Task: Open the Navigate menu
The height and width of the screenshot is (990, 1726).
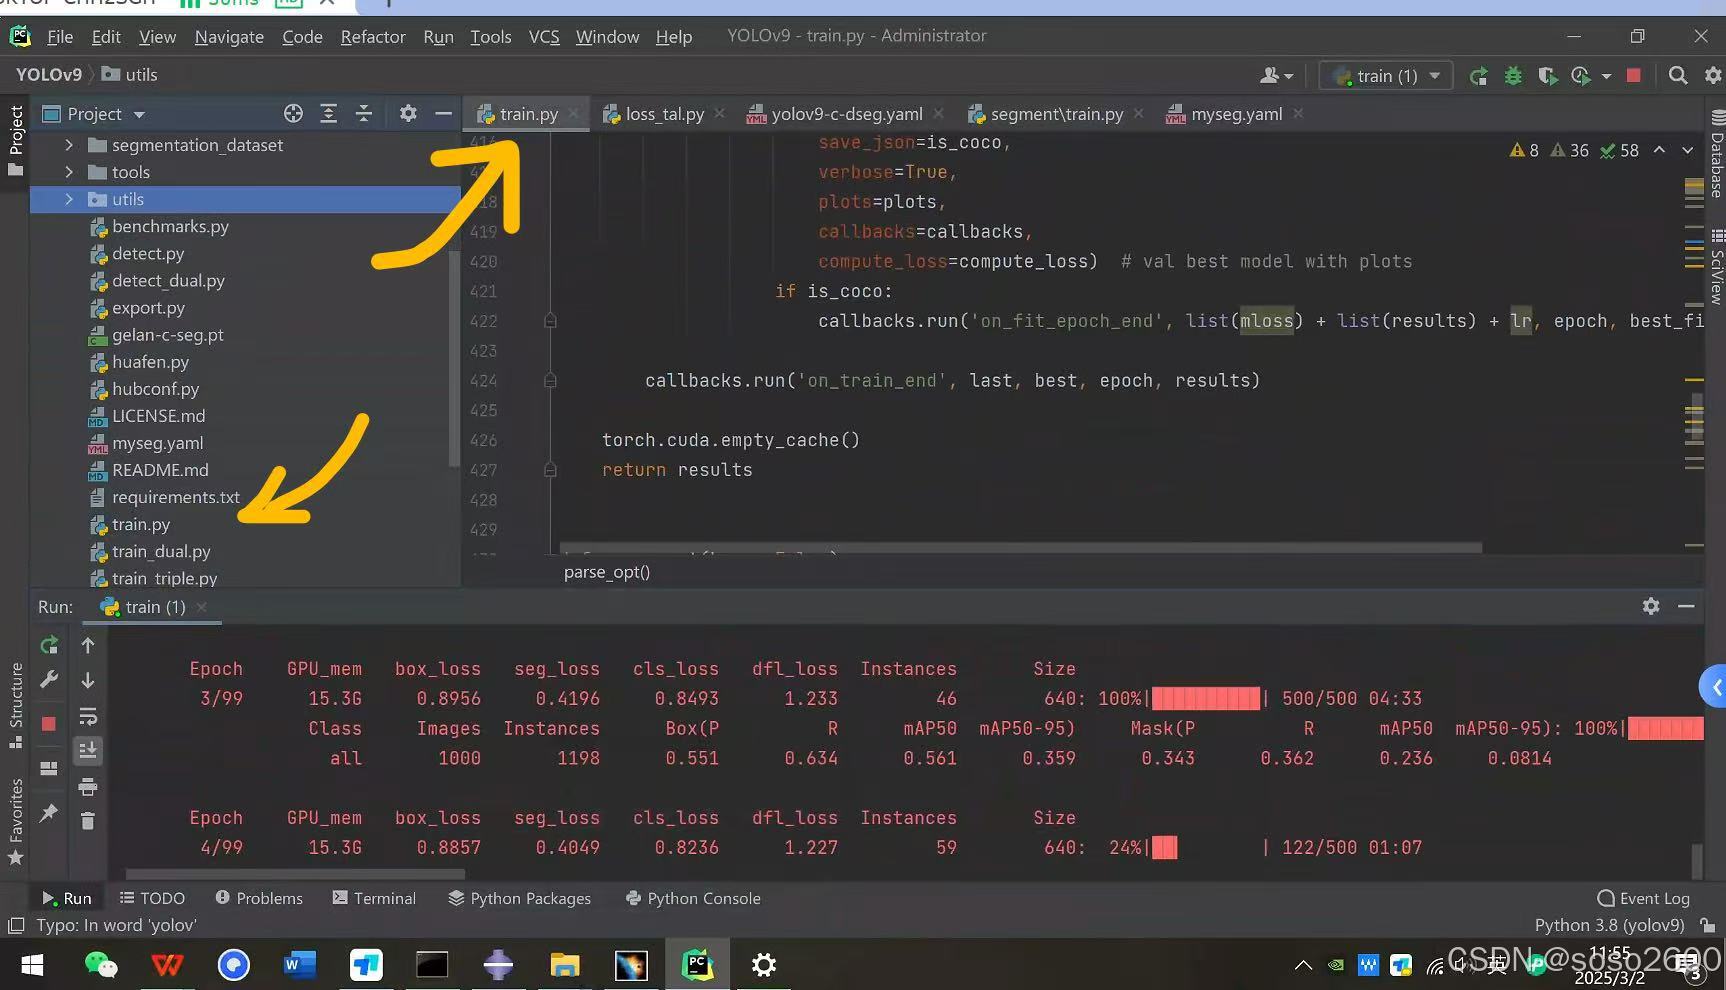Action: (229, 37)
